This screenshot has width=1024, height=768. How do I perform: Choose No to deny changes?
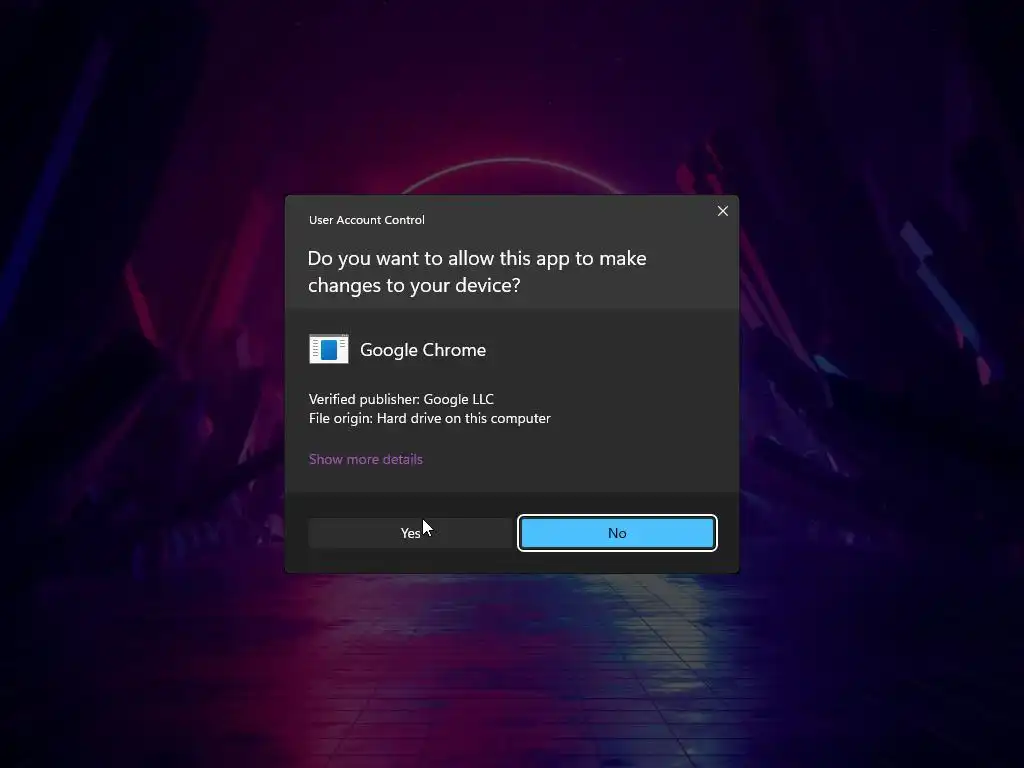(x=617, y=533)
